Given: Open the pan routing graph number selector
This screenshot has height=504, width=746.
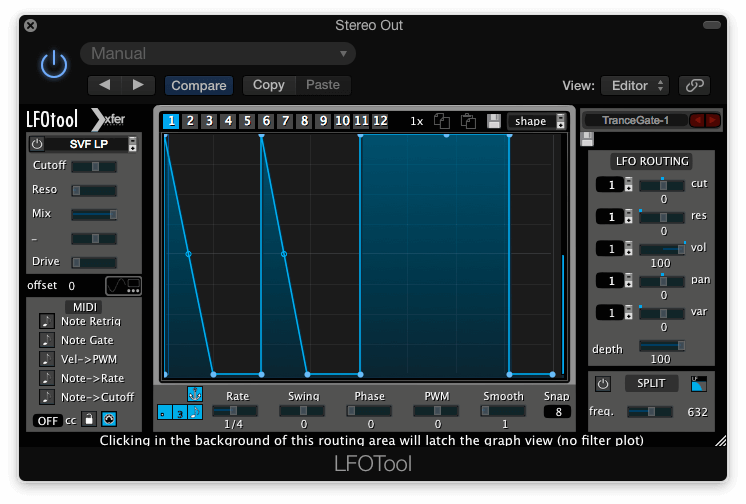Looking at the screenshot, I should 614,281.
